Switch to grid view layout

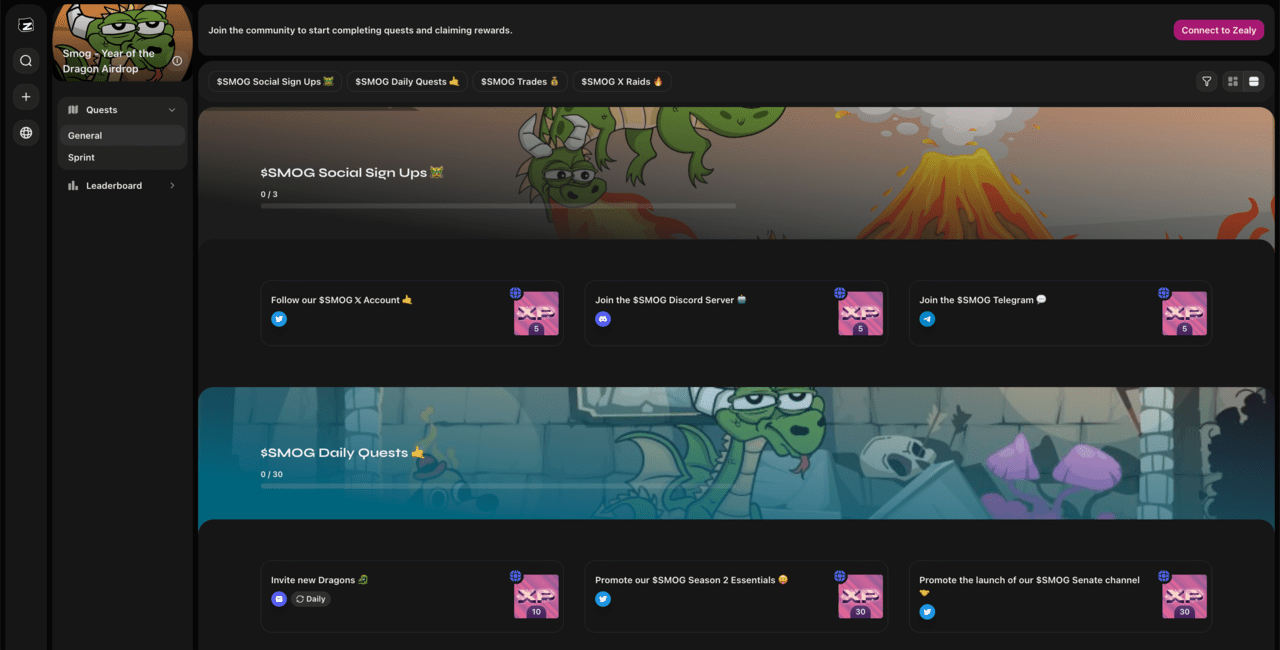tap(1232, 82)
